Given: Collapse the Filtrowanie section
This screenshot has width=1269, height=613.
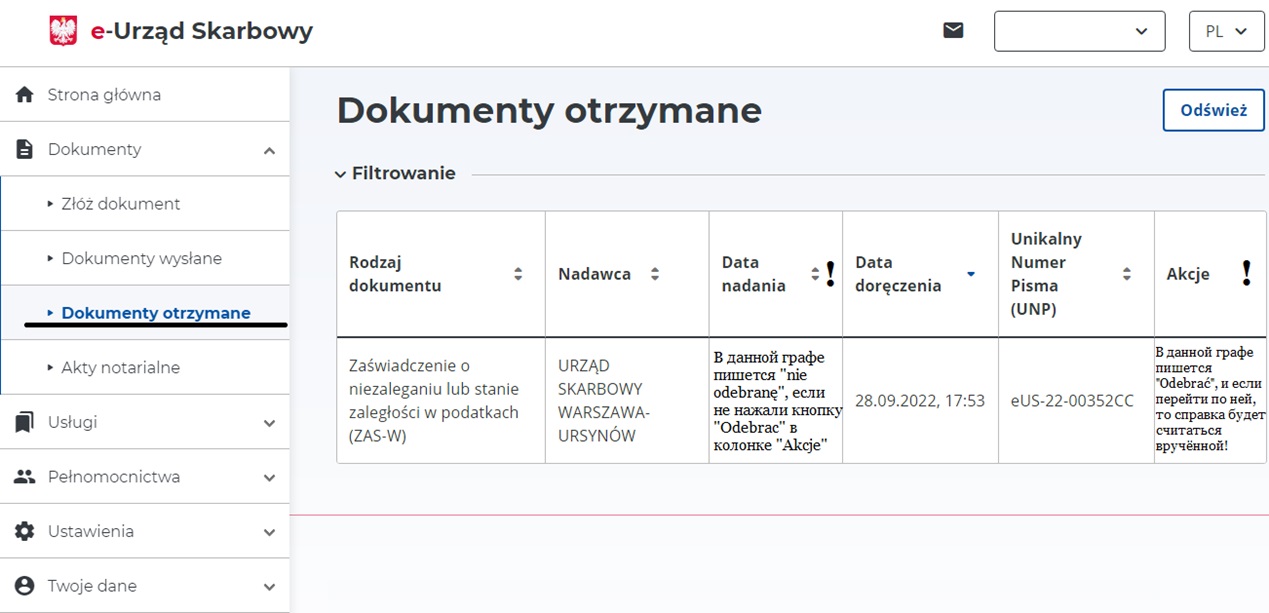Looking at the screenshot, I should pyautogui.click(x=341, y=174).
